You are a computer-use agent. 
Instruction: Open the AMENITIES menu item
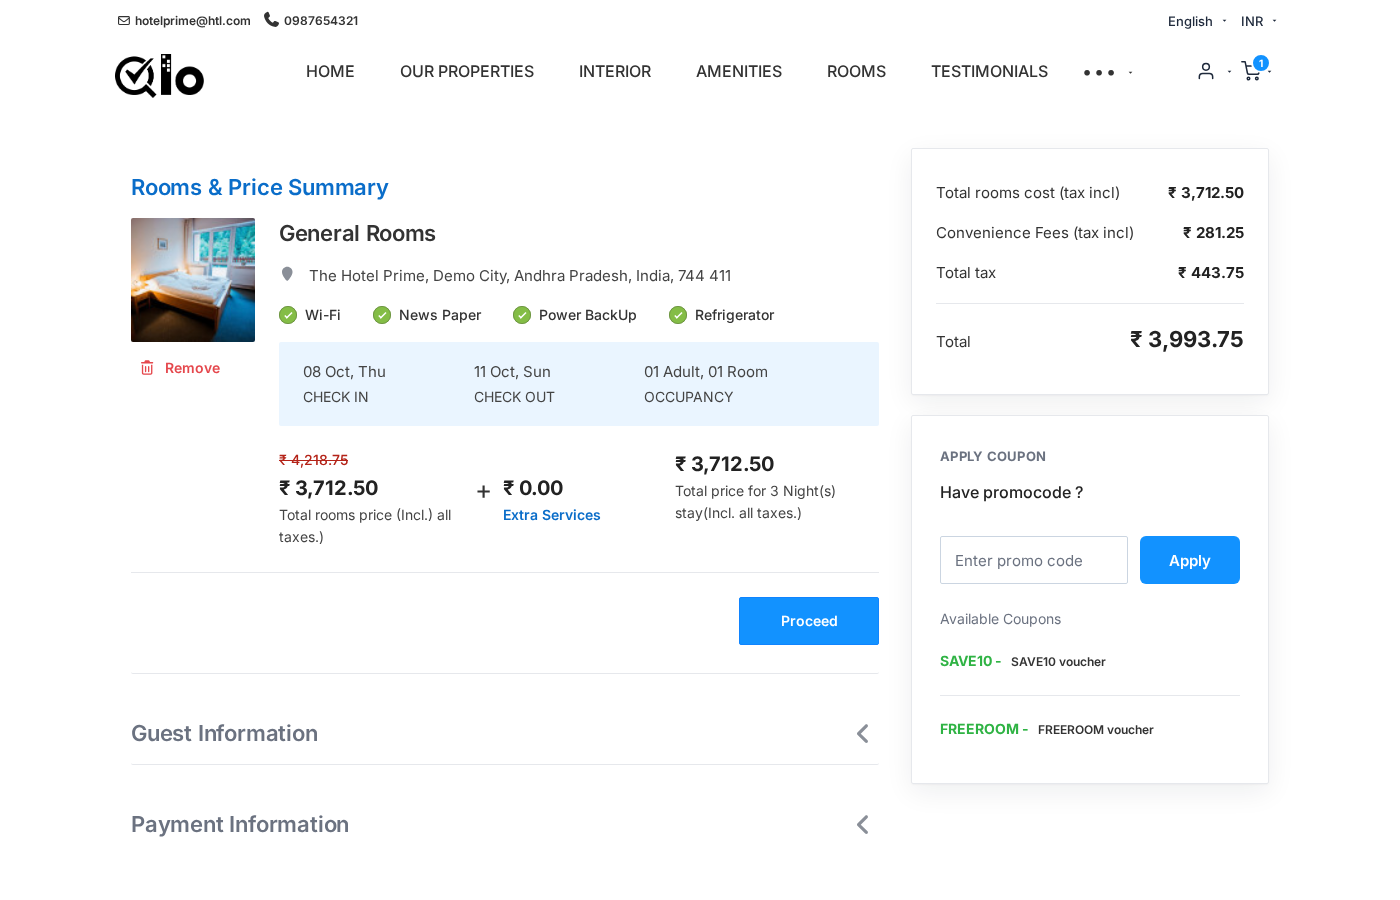coord(739,71)
